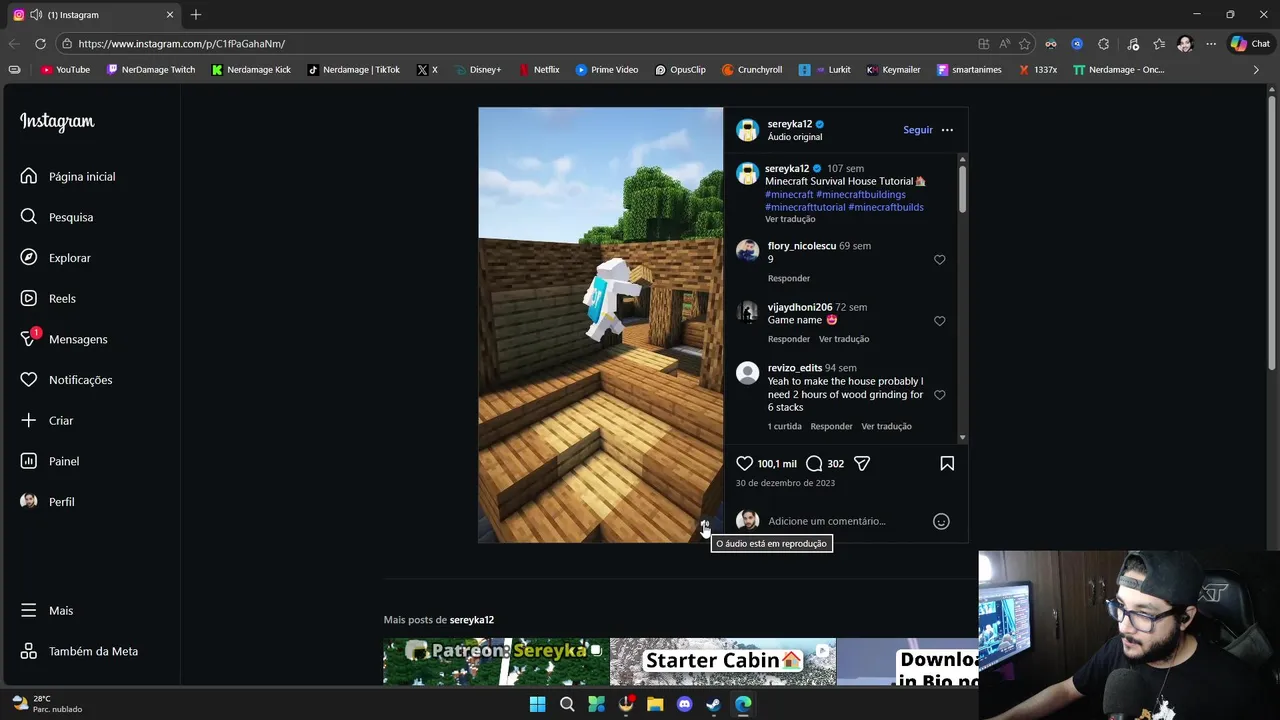Click address bar URL
Screen dimensions: 1280x720
pos(182,44)
